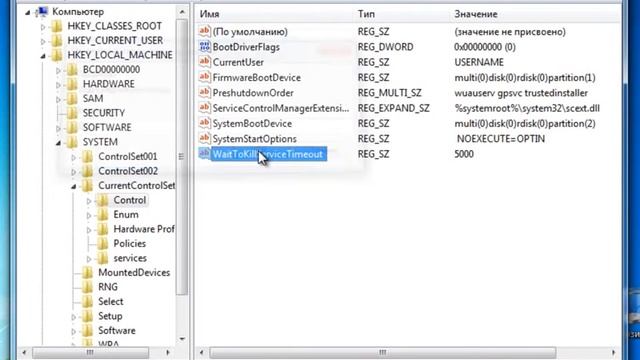Expand the Setup key arrow

click(73, 317)
